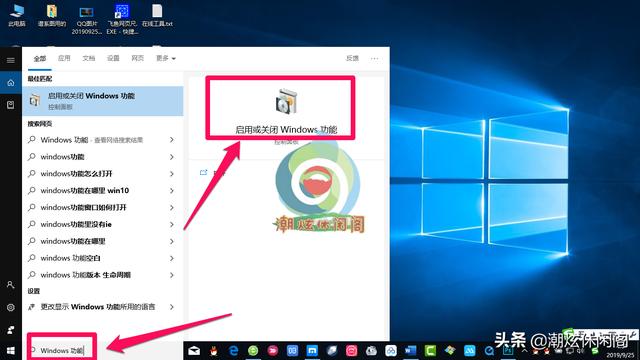Launch Microsoft Edge from taskbar
This screenshot has width=640, height=360.
pyautogui.click(x=233, y=351)
